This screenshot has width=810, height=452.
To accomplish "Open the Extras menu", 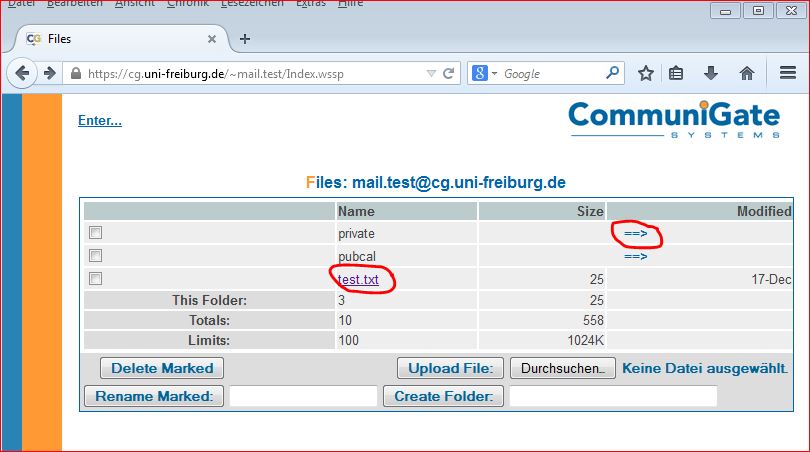I will 310,4.
